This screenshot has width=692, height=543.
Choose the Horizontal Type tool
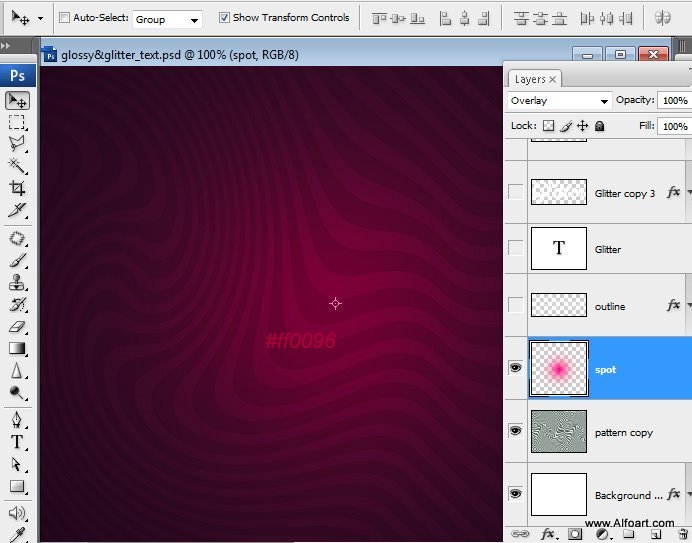pyautogui.click(x=17, y=442)
